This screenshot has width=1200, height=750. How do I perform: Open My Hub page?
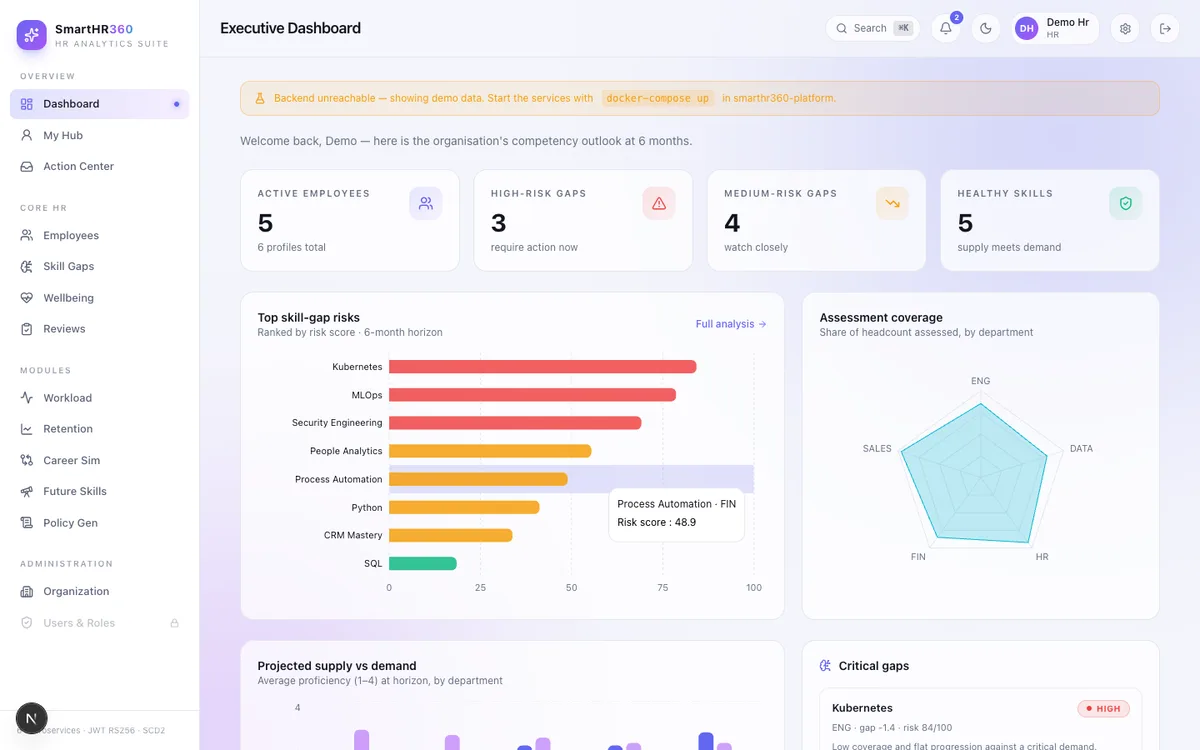pyautogui.click(x=100, y=135)
